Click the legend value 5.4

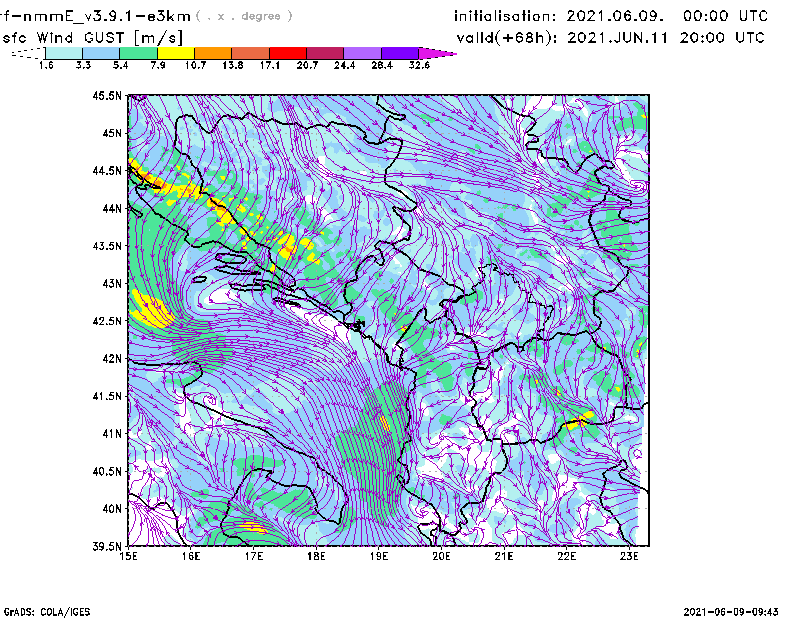point(120,65)
